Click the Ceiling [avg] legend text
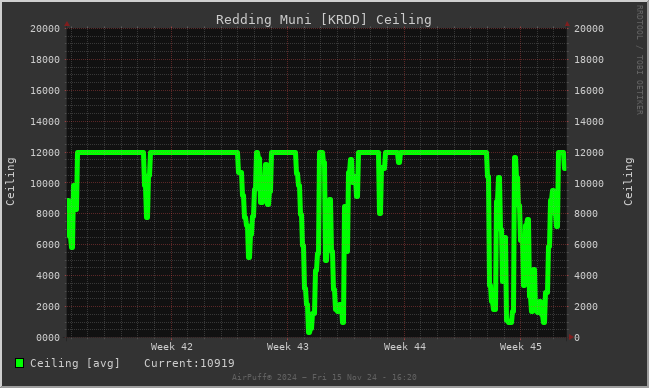The width and height of the screenshot is (649, 388). click(x=75, y=363)
